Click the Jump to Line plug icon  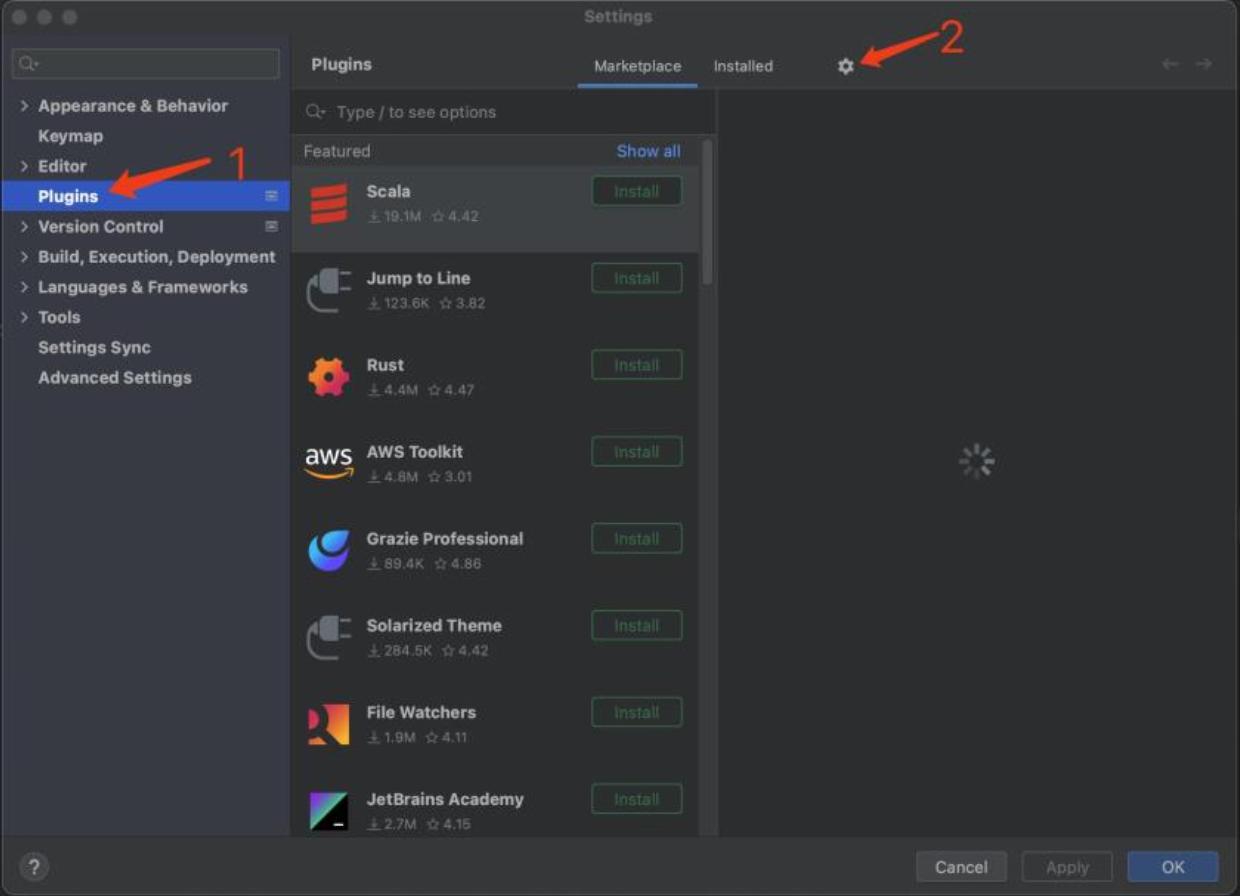click(328, 291)
